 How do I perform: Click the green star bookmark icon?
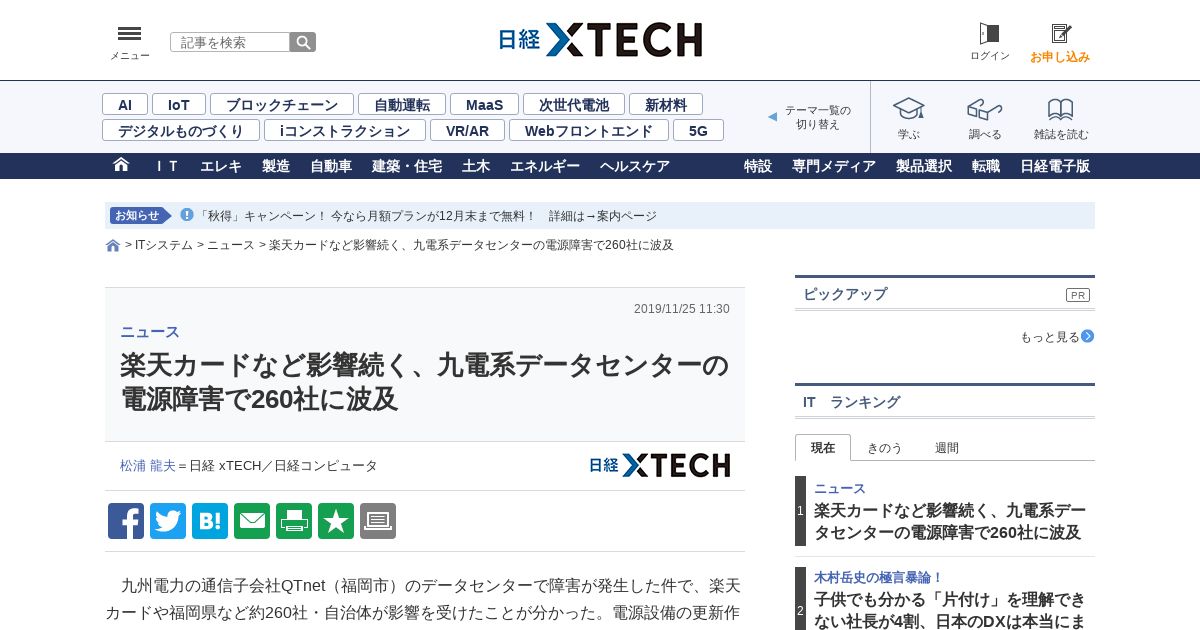coord(336,521)
